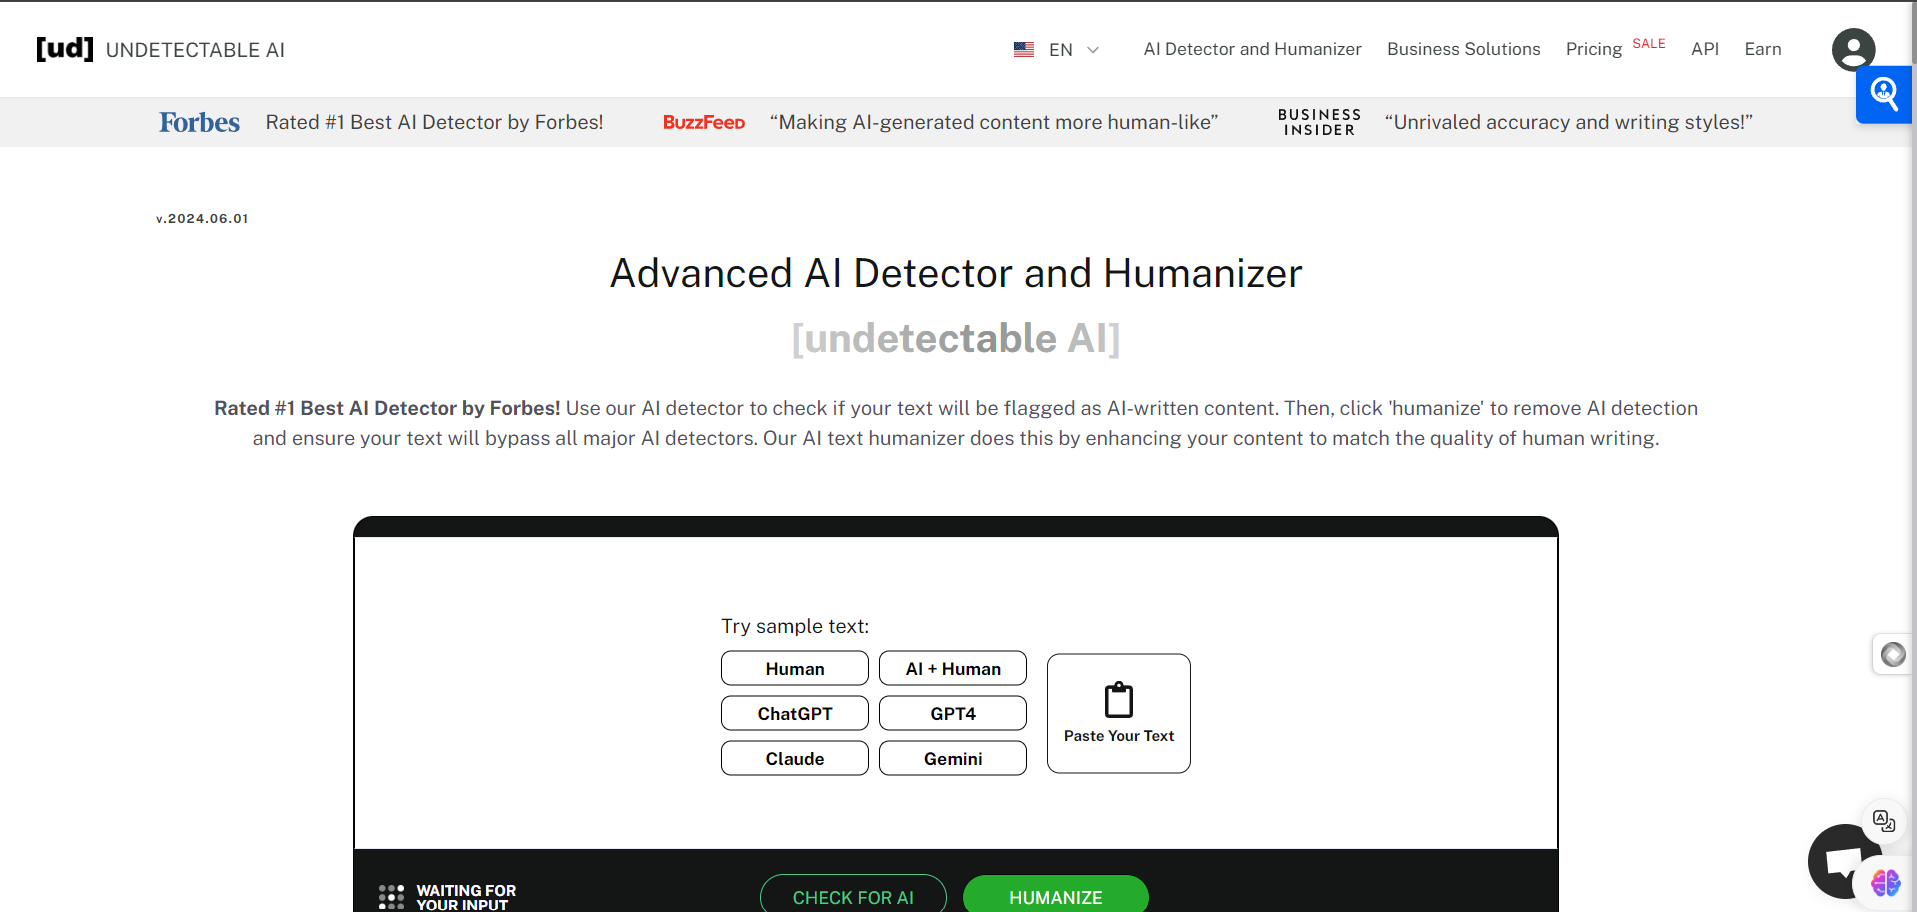Image resolution: width=1917 pixels, height=912 pixels.
Task: Click the version label v.2024.06.01
Action: pos(202,218)
